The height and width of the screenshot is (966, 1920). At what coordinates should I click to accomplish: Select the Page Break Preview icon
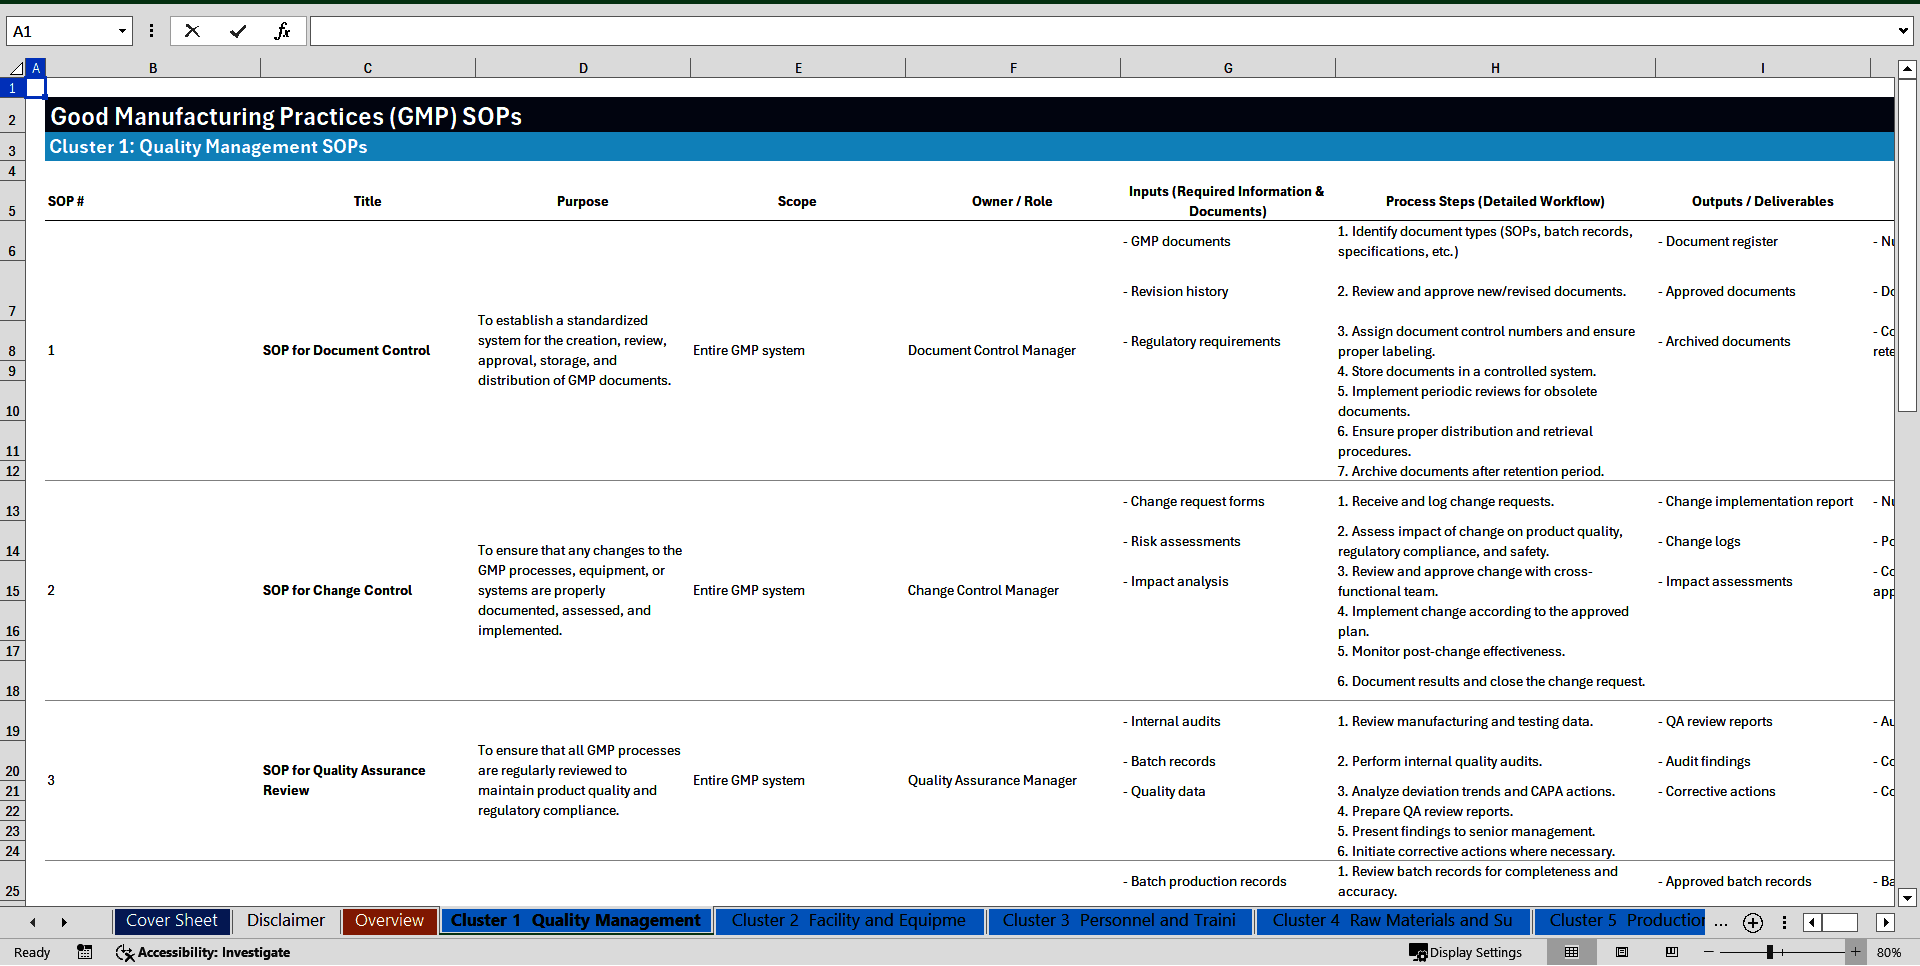coord(1671,952)
